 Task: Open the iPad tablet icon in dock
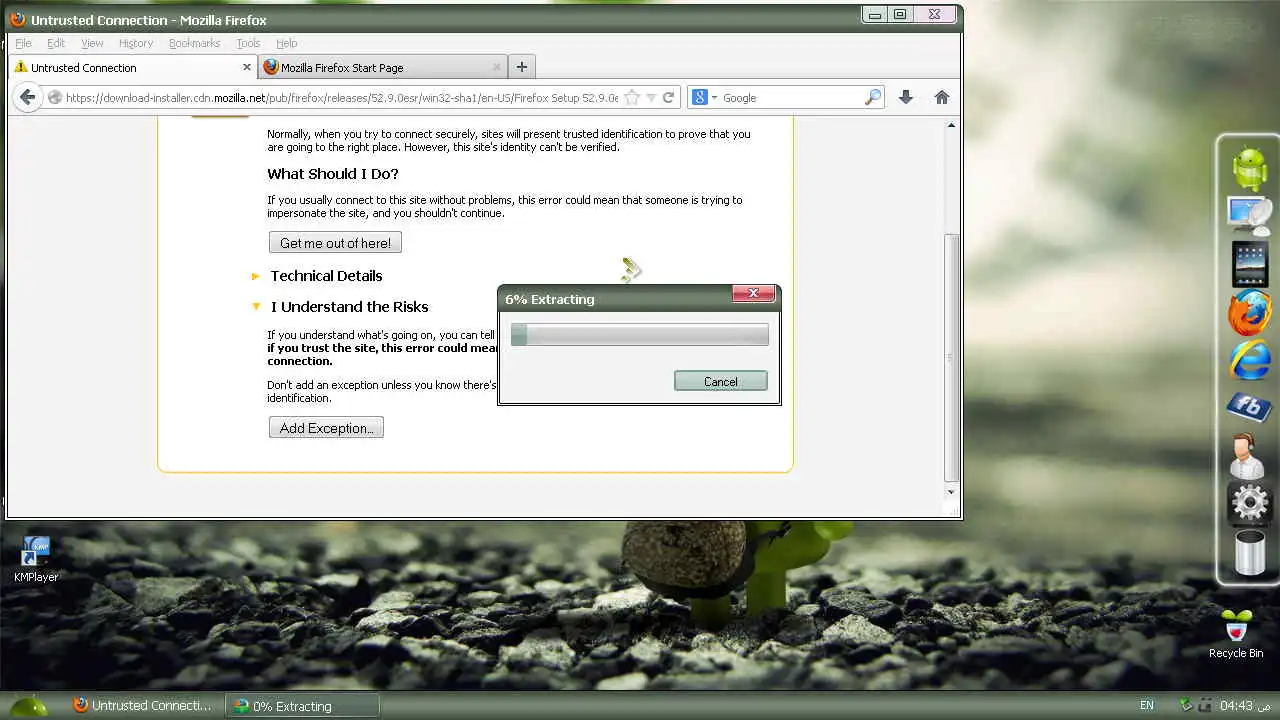[x=1250, y=264]
